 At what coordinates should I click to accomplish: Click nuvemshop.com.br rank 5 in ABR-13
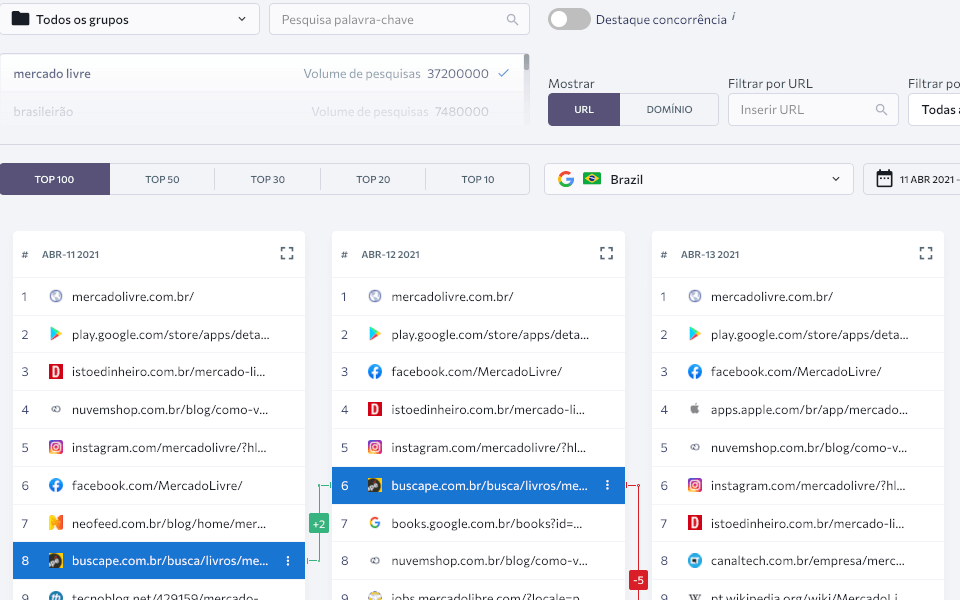(809, 448)
